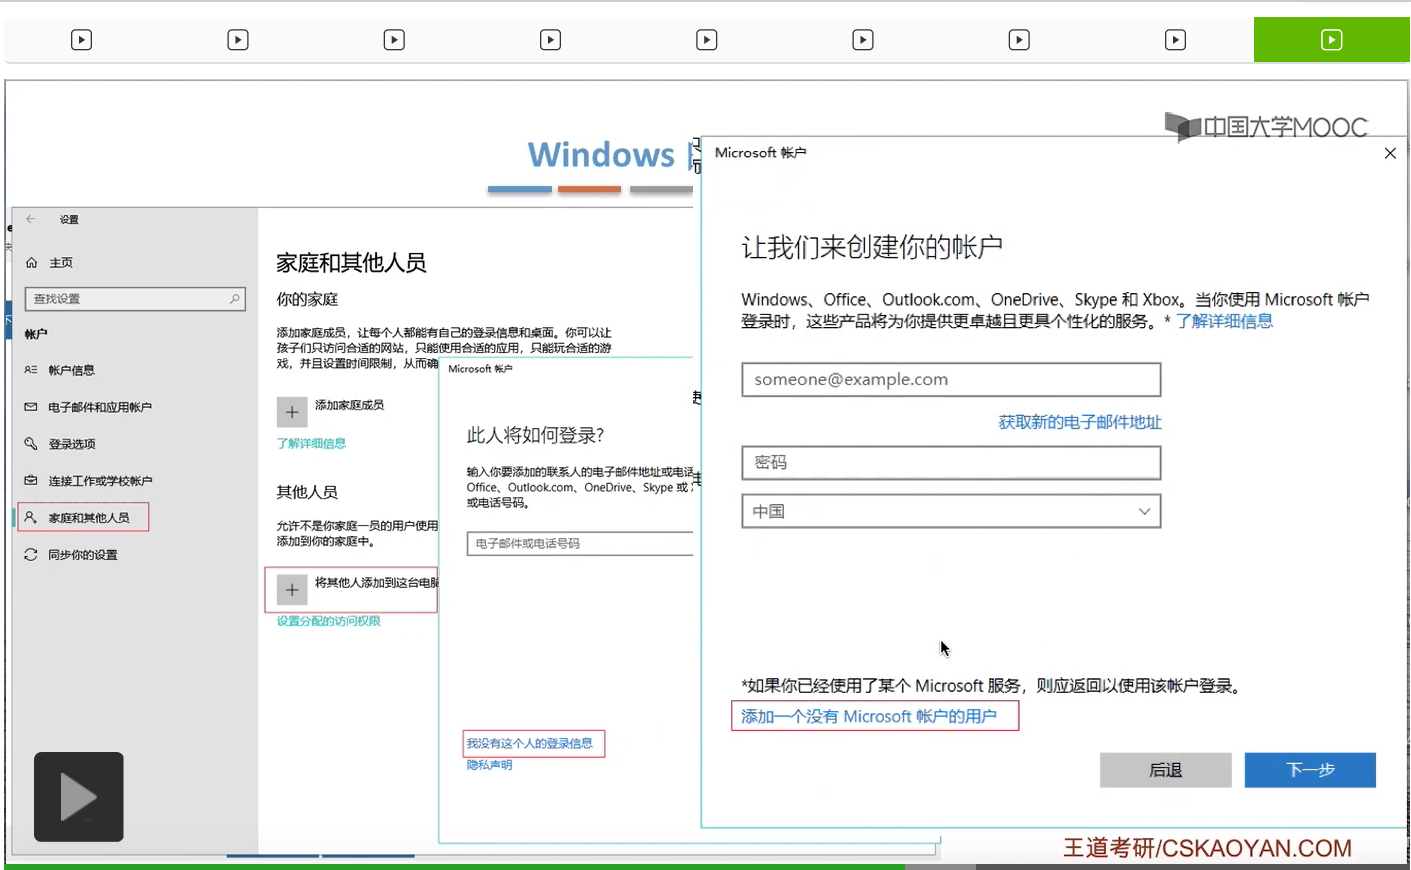
Task: Open 同步你的设置 in the sidebar
Action: coord(71,555)
